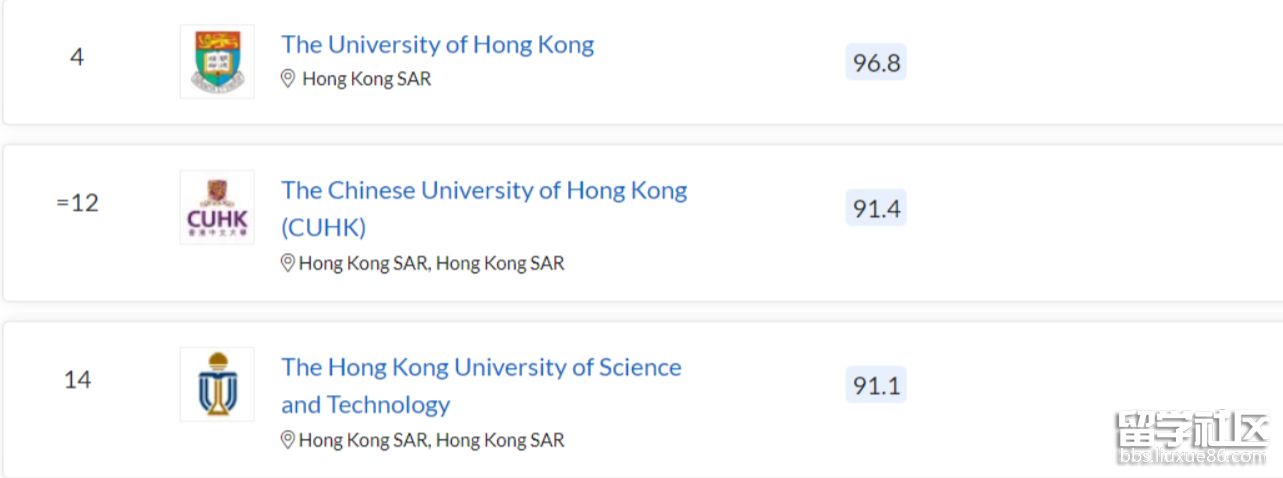The image size is (1283, 478).
Task: Select the 91.4 score badge
Action: point(876,208)
